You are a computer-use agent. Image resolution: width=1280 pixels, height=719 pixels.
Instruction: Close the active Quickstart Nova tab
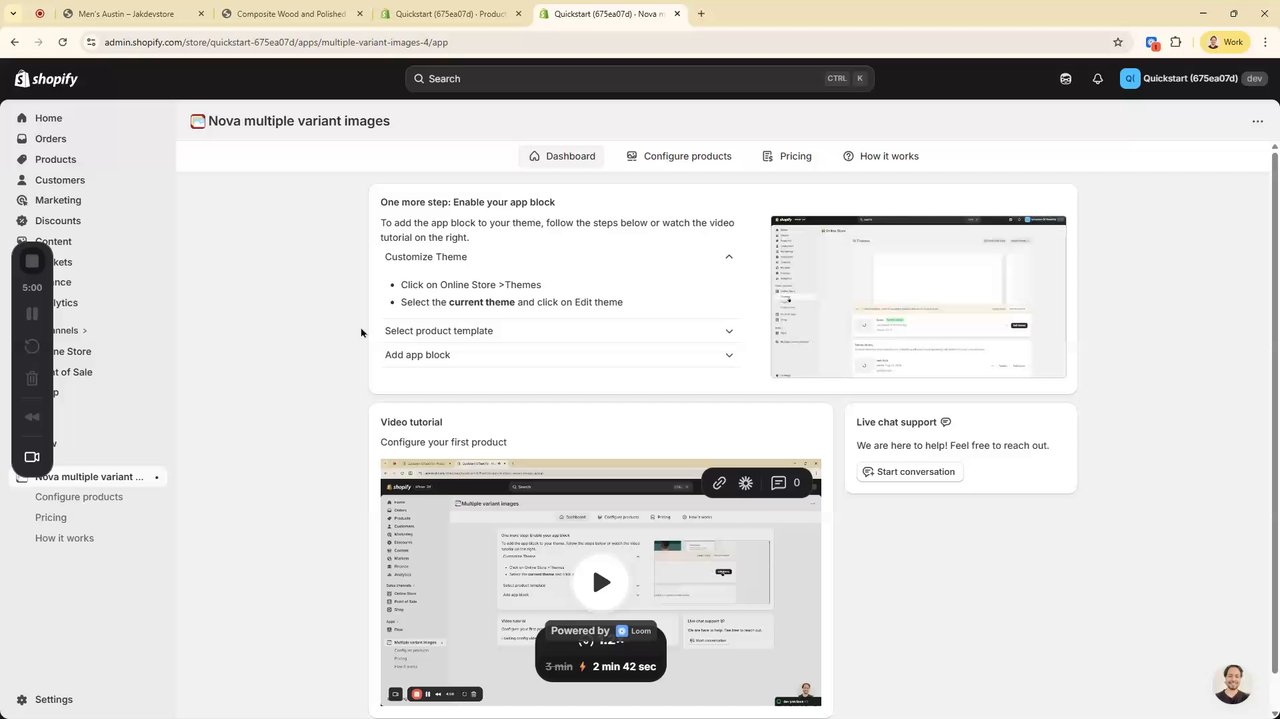point(677,14)
